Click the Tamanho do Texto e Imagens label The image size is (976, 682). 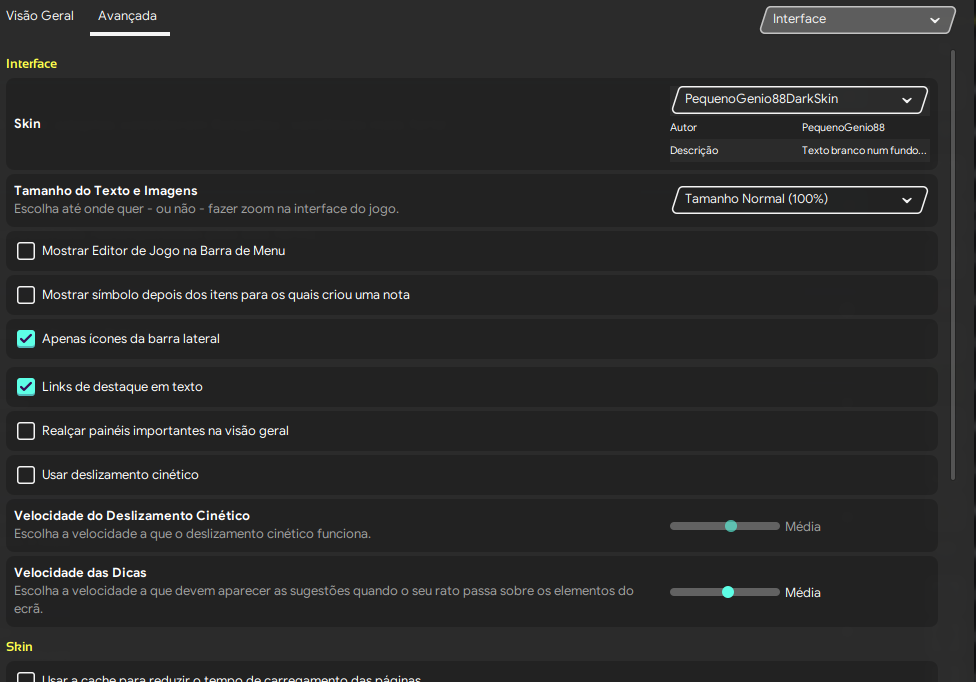click(x=106, y=191)
